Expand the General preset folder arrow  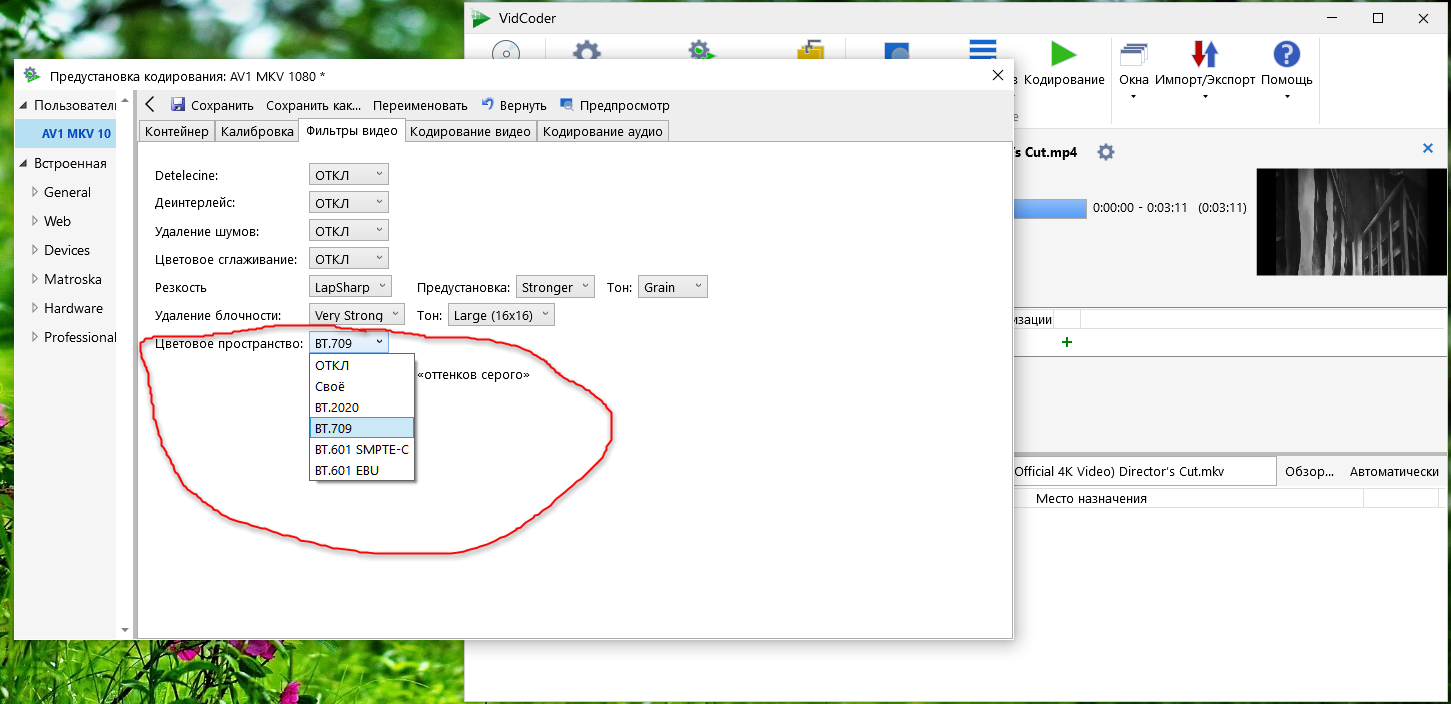35,192
